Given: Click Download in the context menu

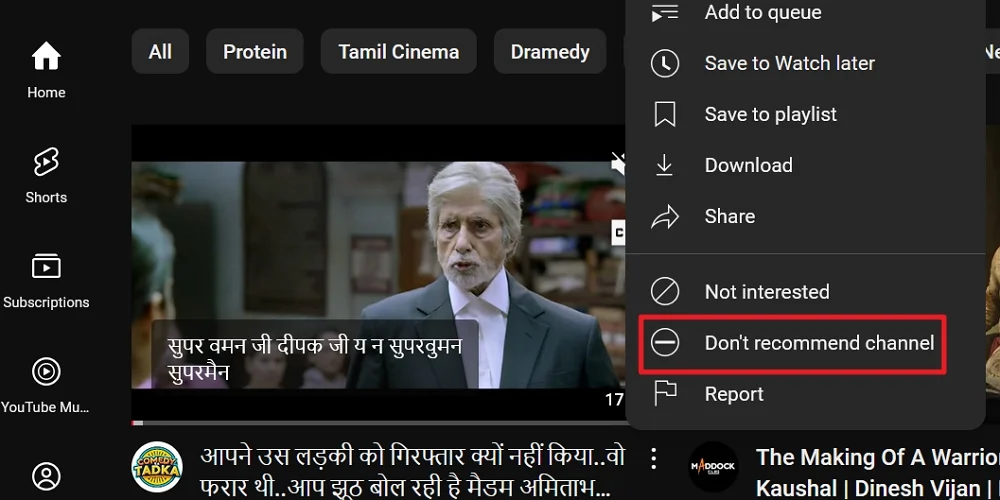Looking at the screenshot, I should pos(748,165).
